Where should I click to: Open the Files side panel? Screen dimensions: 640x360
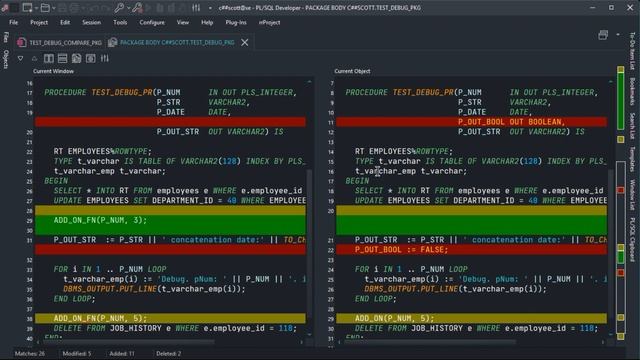point(6,37)
